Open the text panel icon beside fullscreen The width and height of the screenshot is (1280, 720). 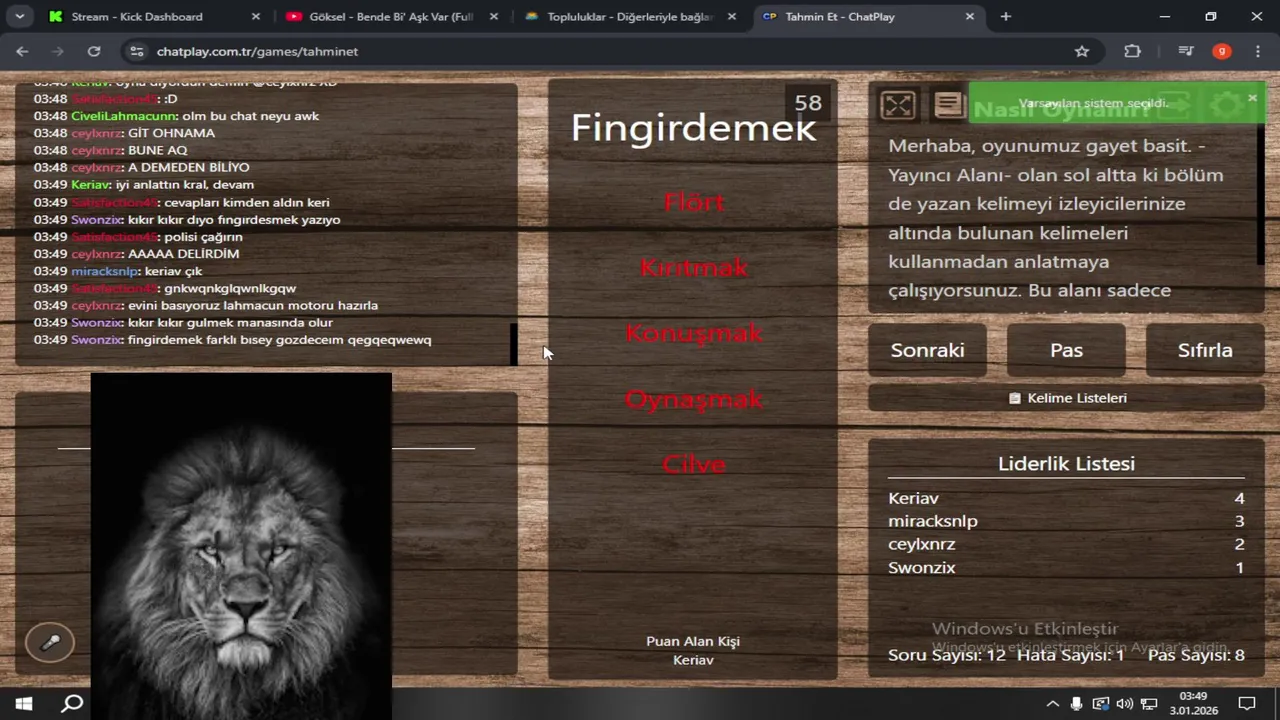tap(948, 104)
